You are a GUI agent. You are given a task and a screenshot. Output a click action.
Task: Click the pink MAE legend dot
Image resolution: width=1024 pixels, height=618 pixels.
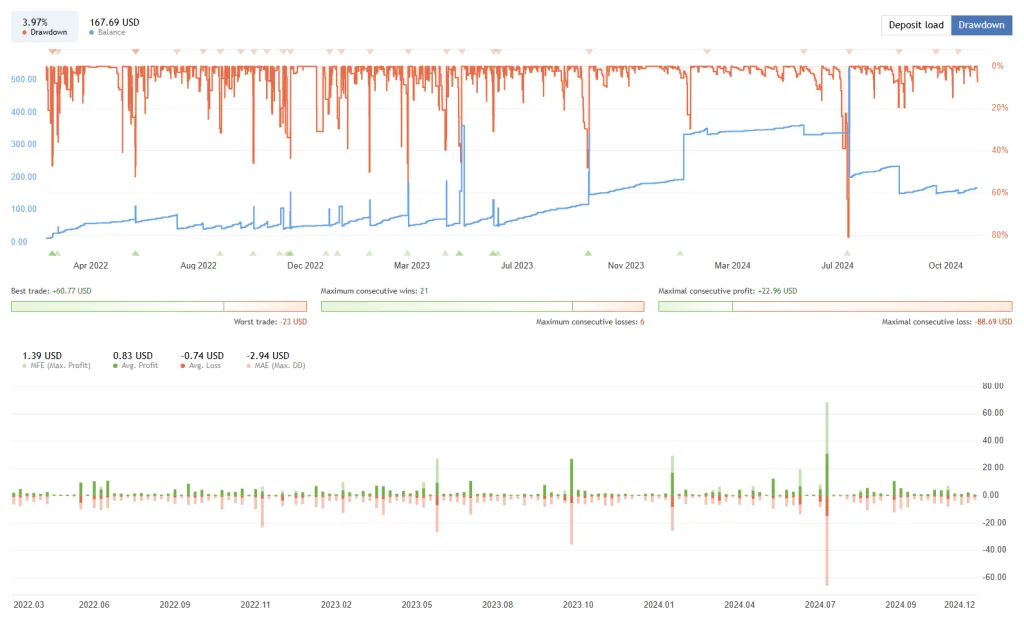[248, 366]
